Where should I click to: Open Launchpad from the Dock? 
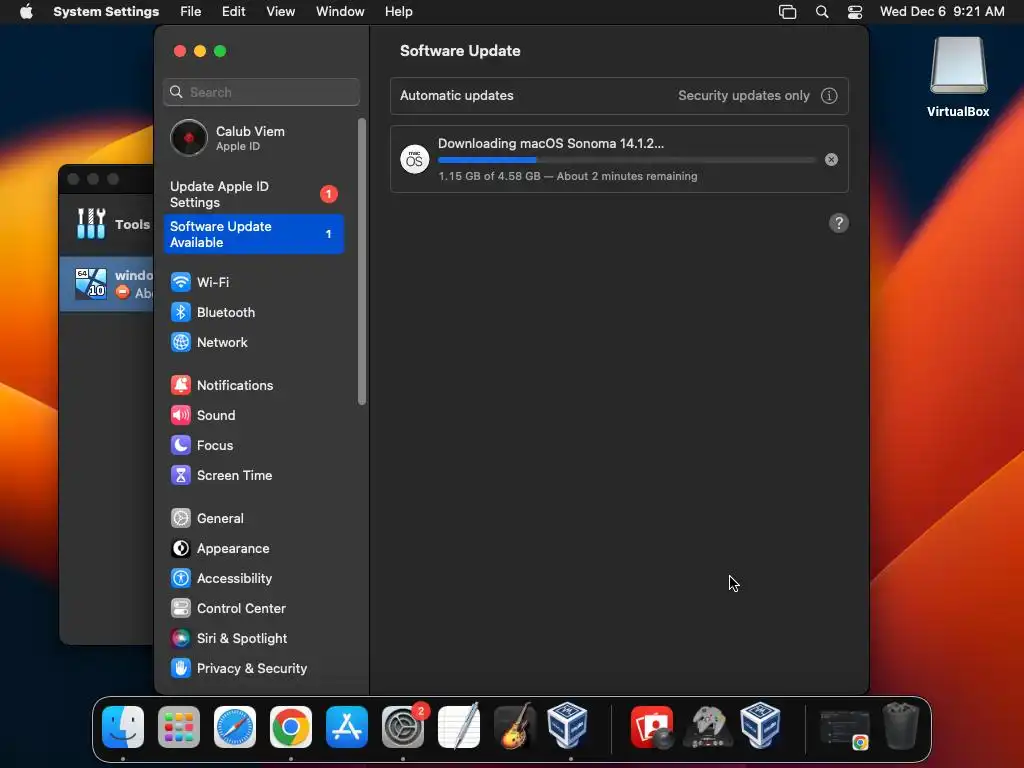(x=179, y=727)
